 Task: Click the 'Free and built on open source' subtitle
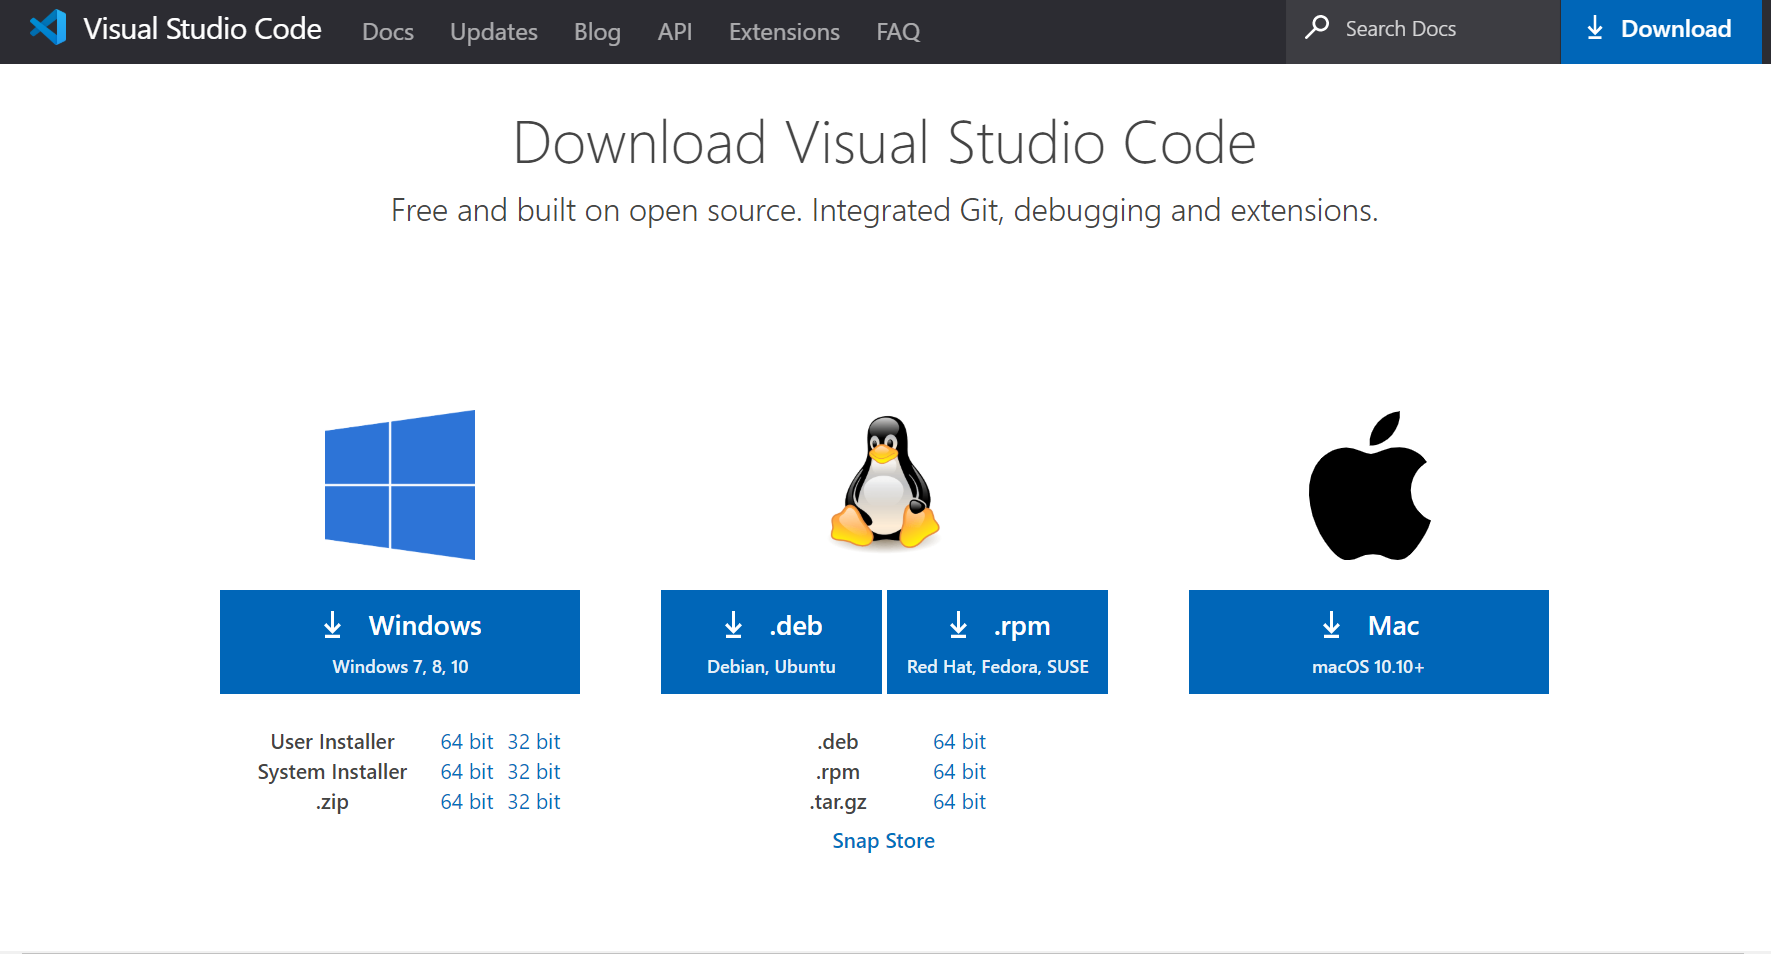click(884, 211)
